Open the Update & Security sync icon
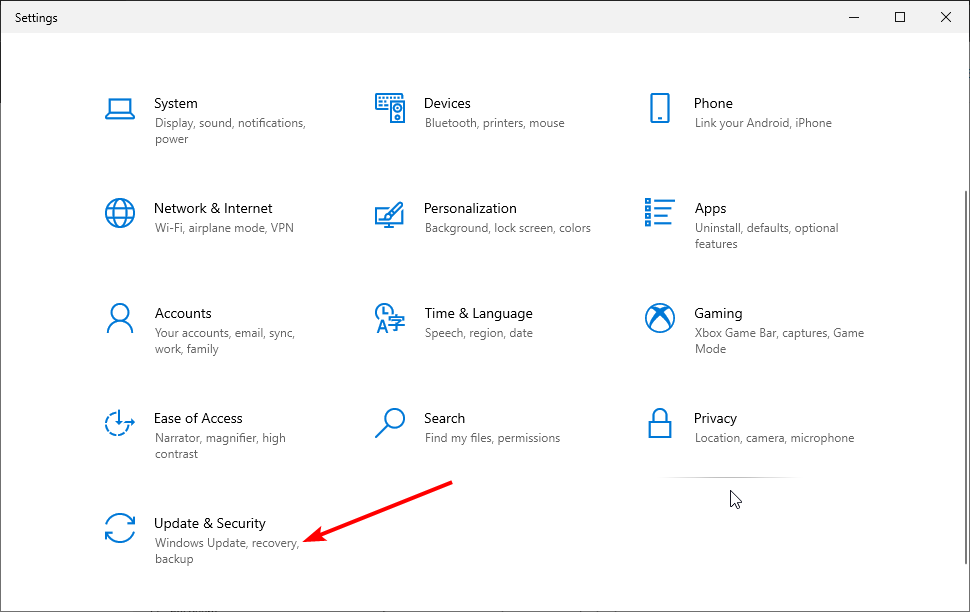970x612 pixels. tap(119, 528)
